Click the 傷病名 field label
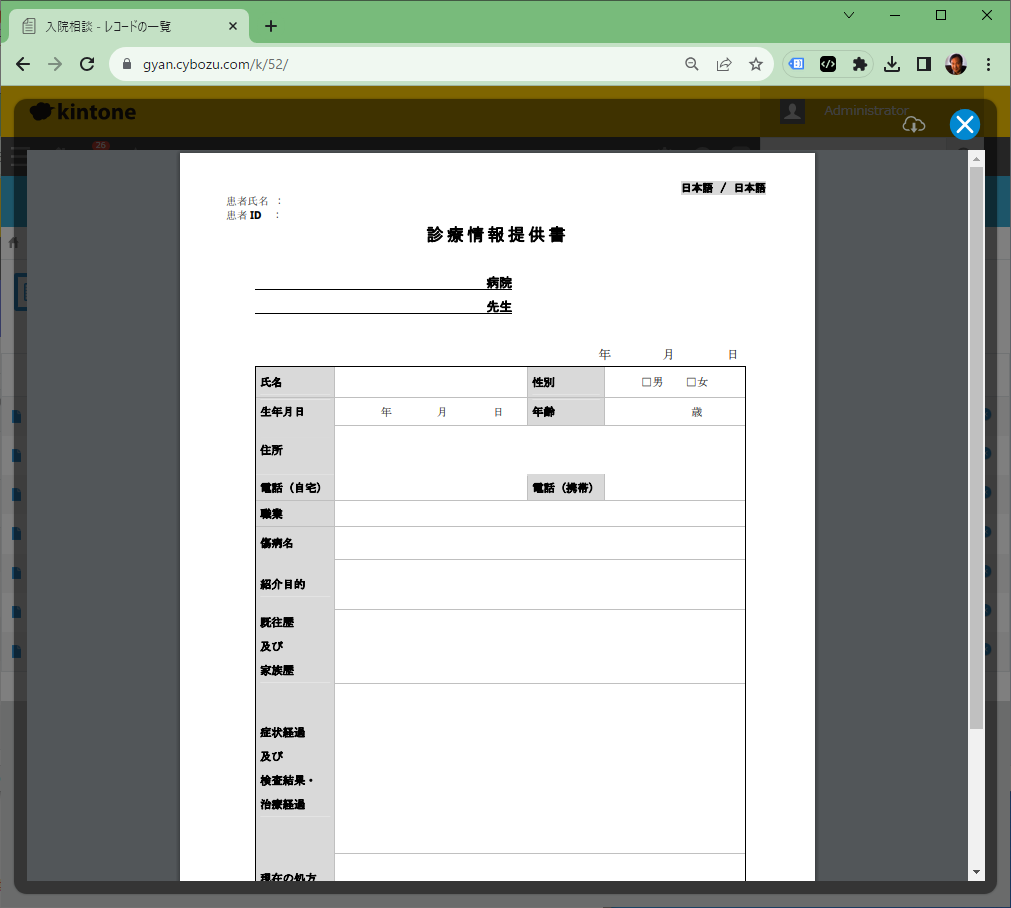Image resolution: width=1011 pixels, height=908 pixels. click(277, 543)
